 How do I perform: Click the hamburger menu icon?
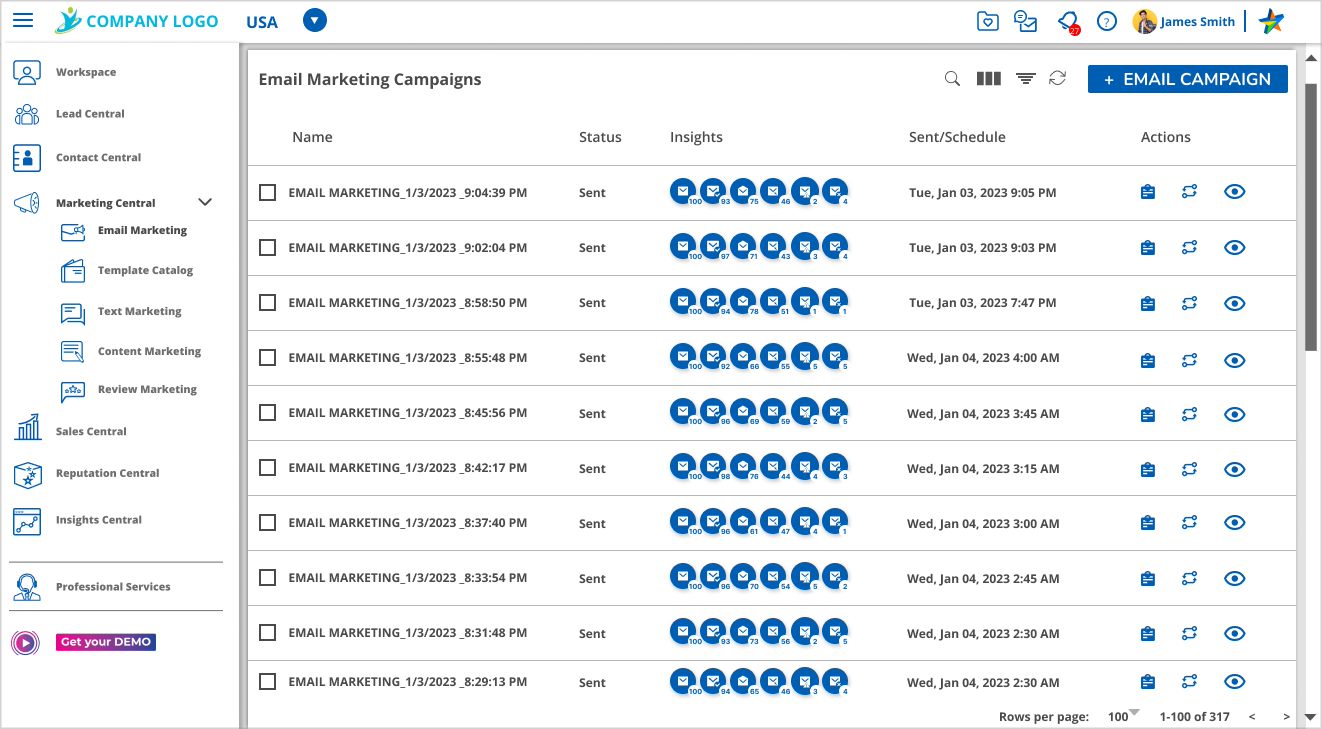pos(23,21)
